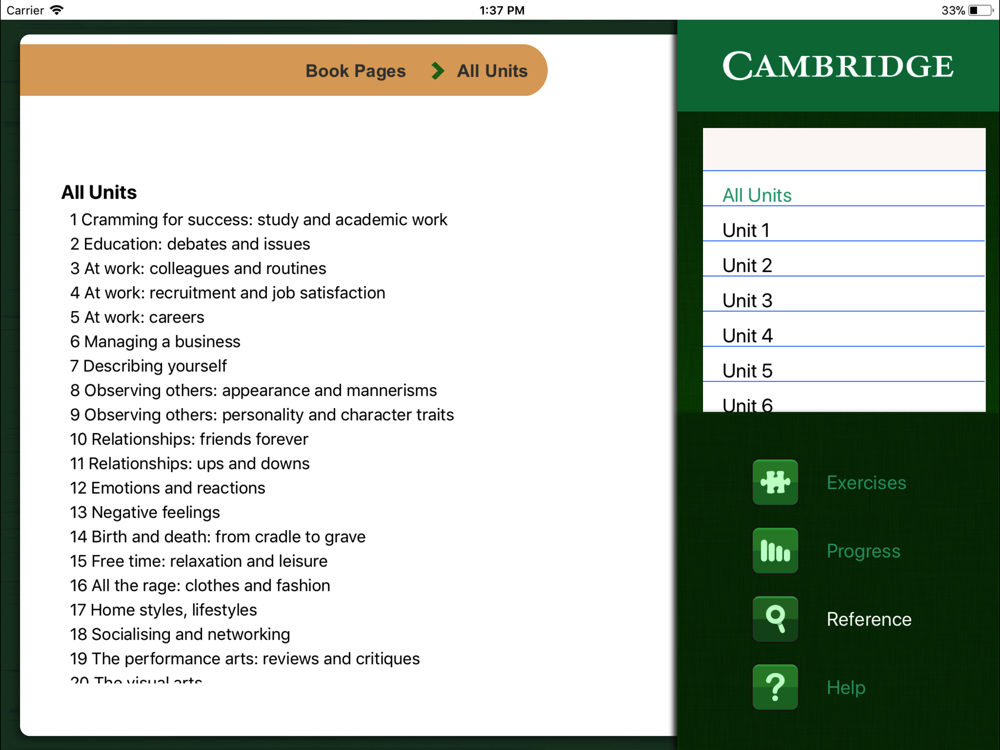Select Unit 1 in the sidebar list
The height and width of the screenshot is (750, 1000).
(844, 224)
